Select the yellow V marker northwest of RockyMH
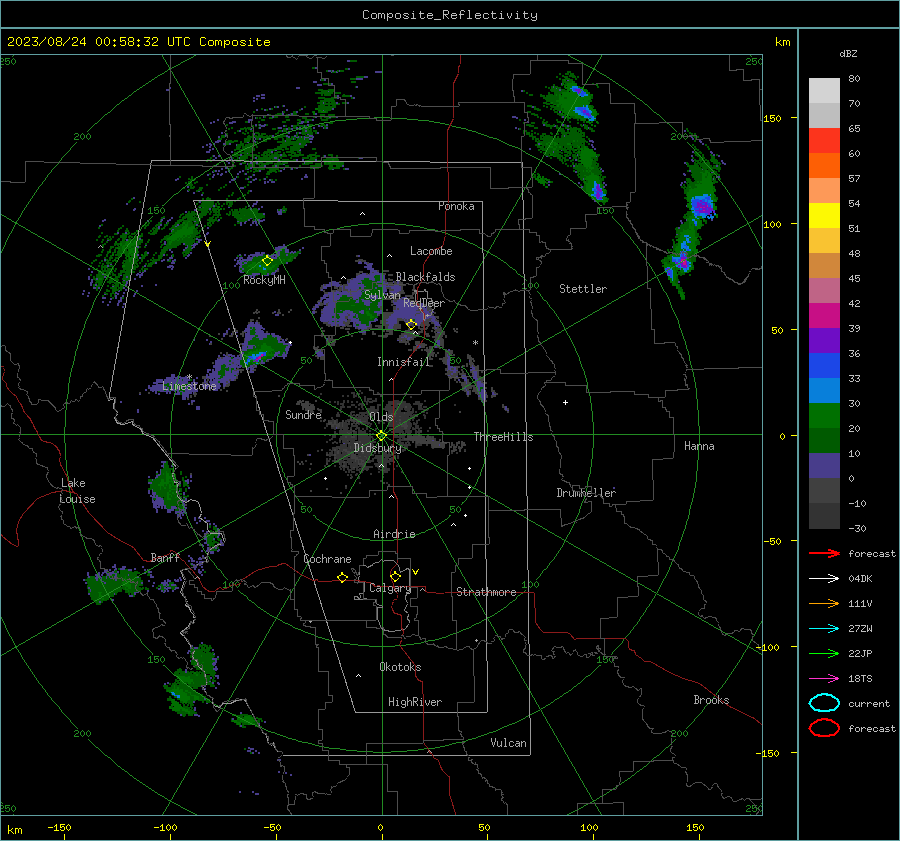The height and width of the screenshot is (841, 900). pyautogui.click(x=208, y=244)
